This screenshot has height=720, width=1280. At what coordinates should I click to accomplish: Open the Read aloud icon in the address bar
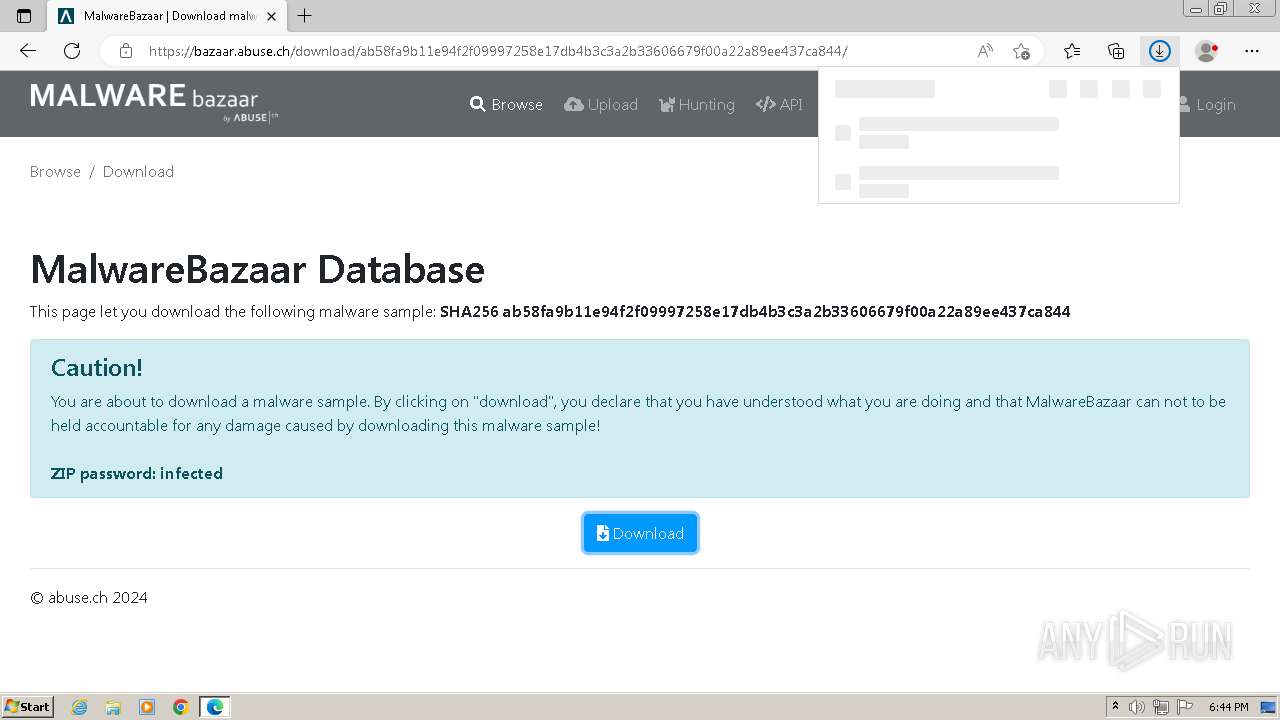click(985, 51)
